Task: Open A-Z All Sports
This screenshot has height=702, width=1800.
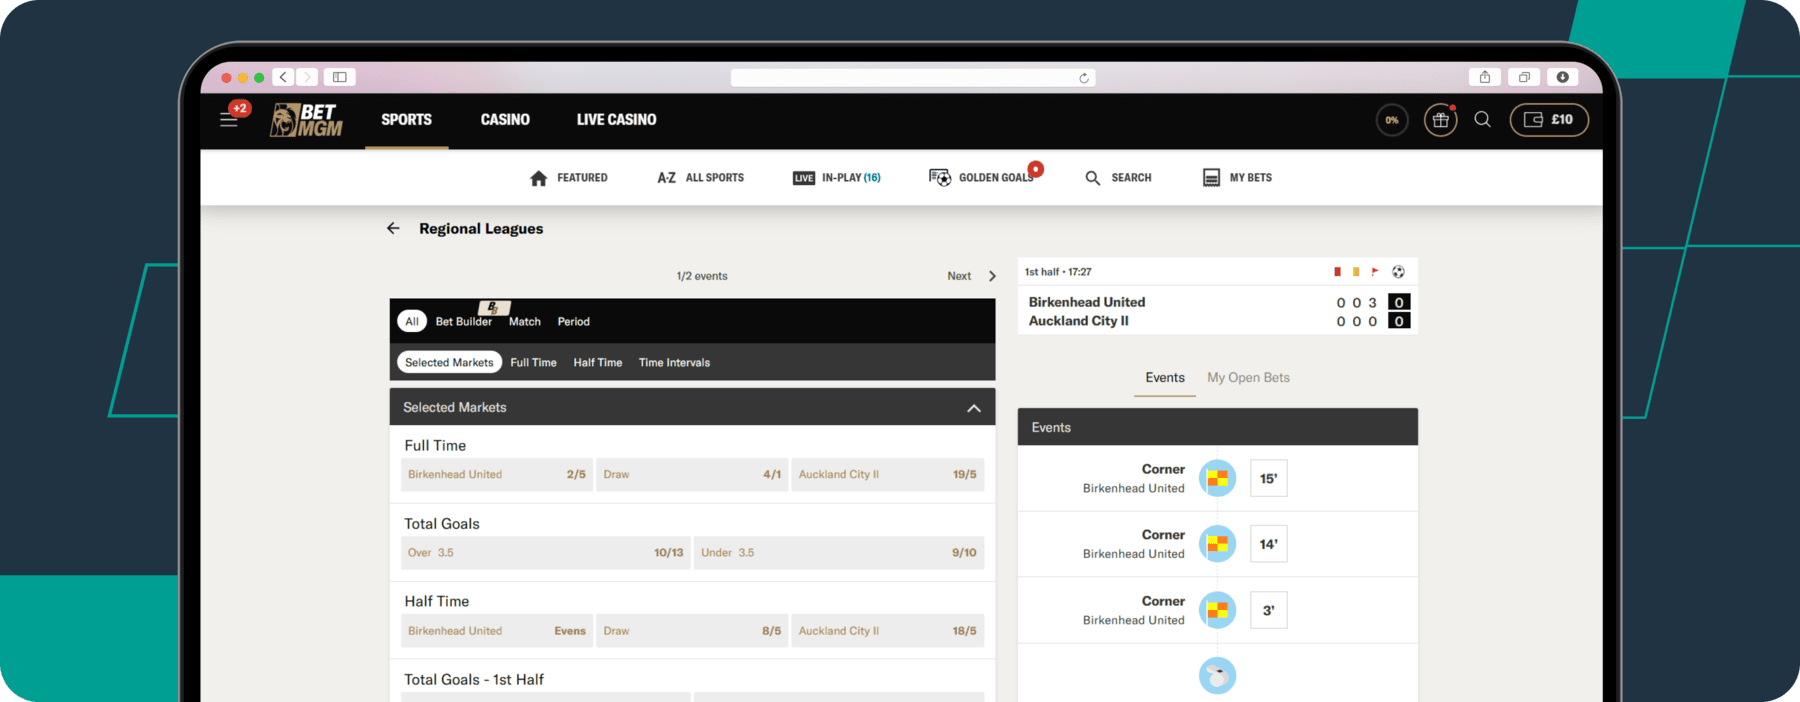Action: click(700, 178)
